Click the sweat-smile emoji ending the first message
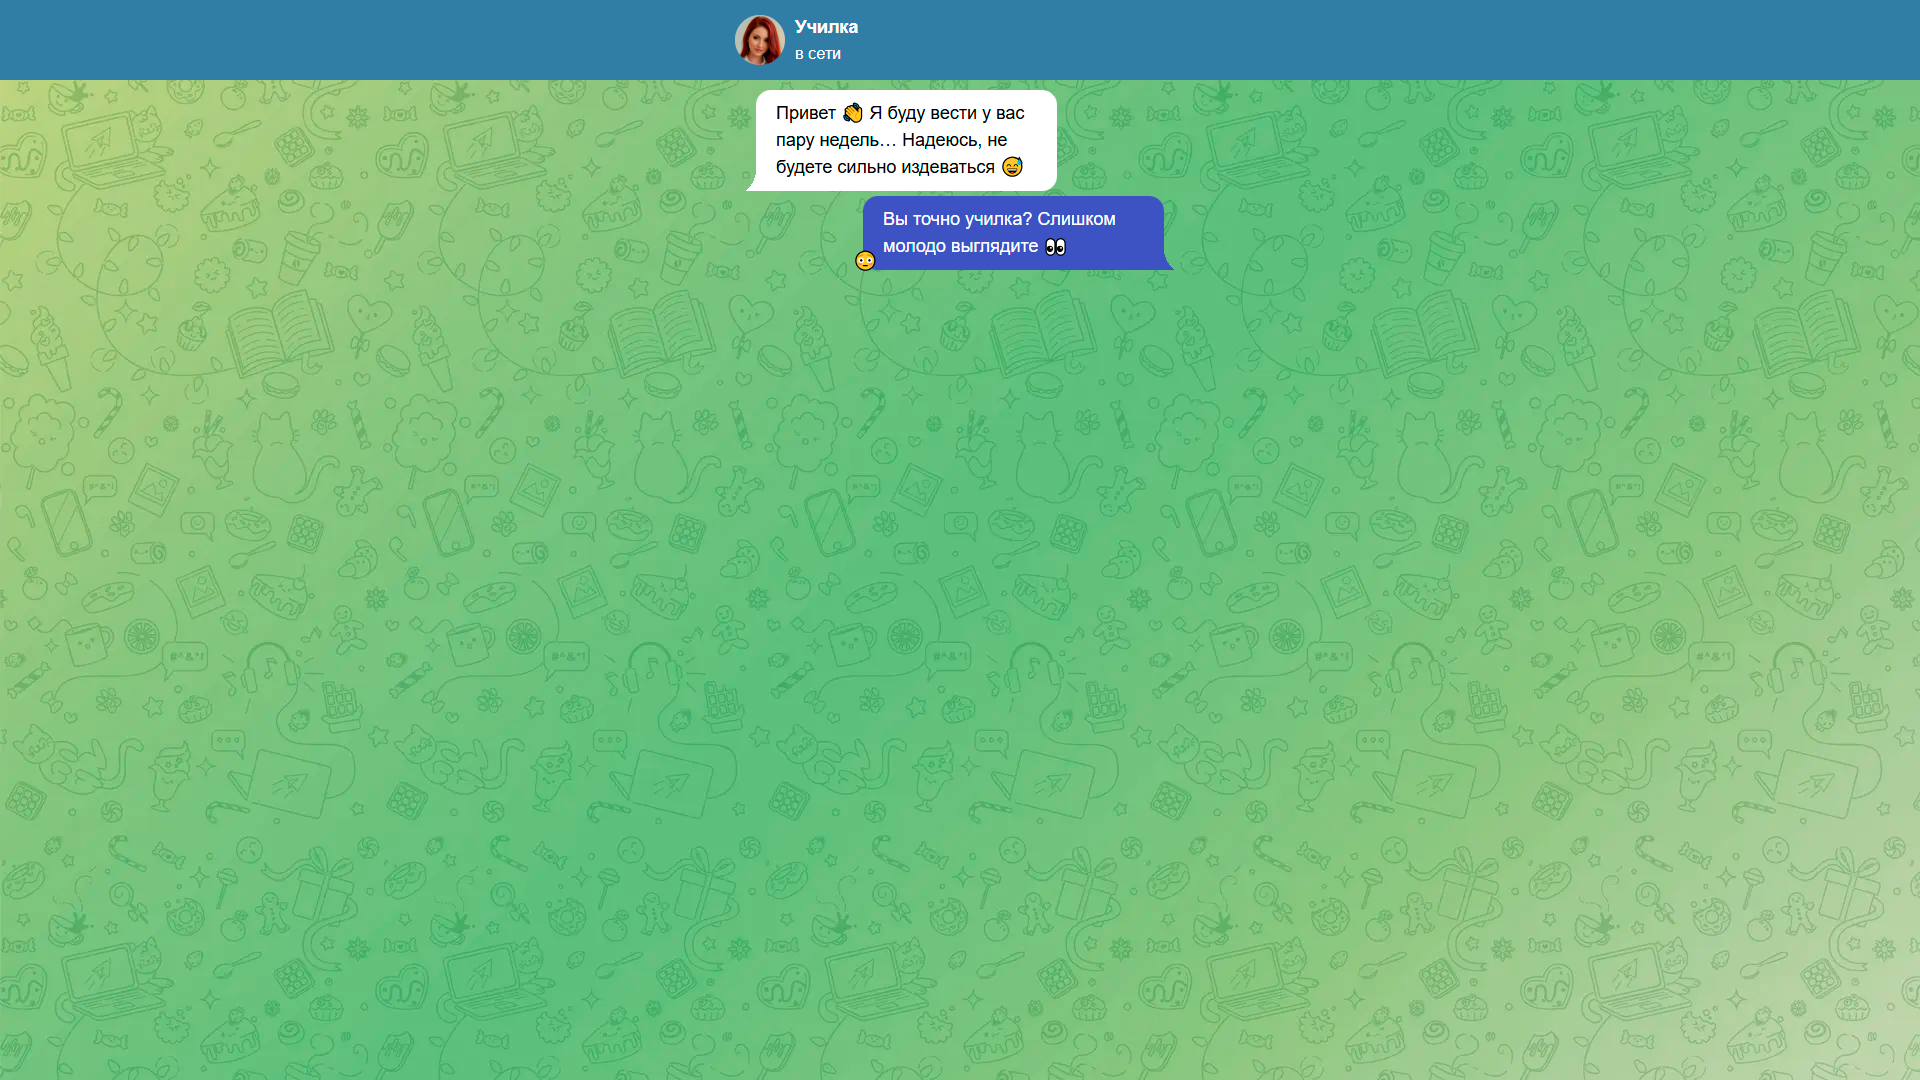 coord(1011,166)
